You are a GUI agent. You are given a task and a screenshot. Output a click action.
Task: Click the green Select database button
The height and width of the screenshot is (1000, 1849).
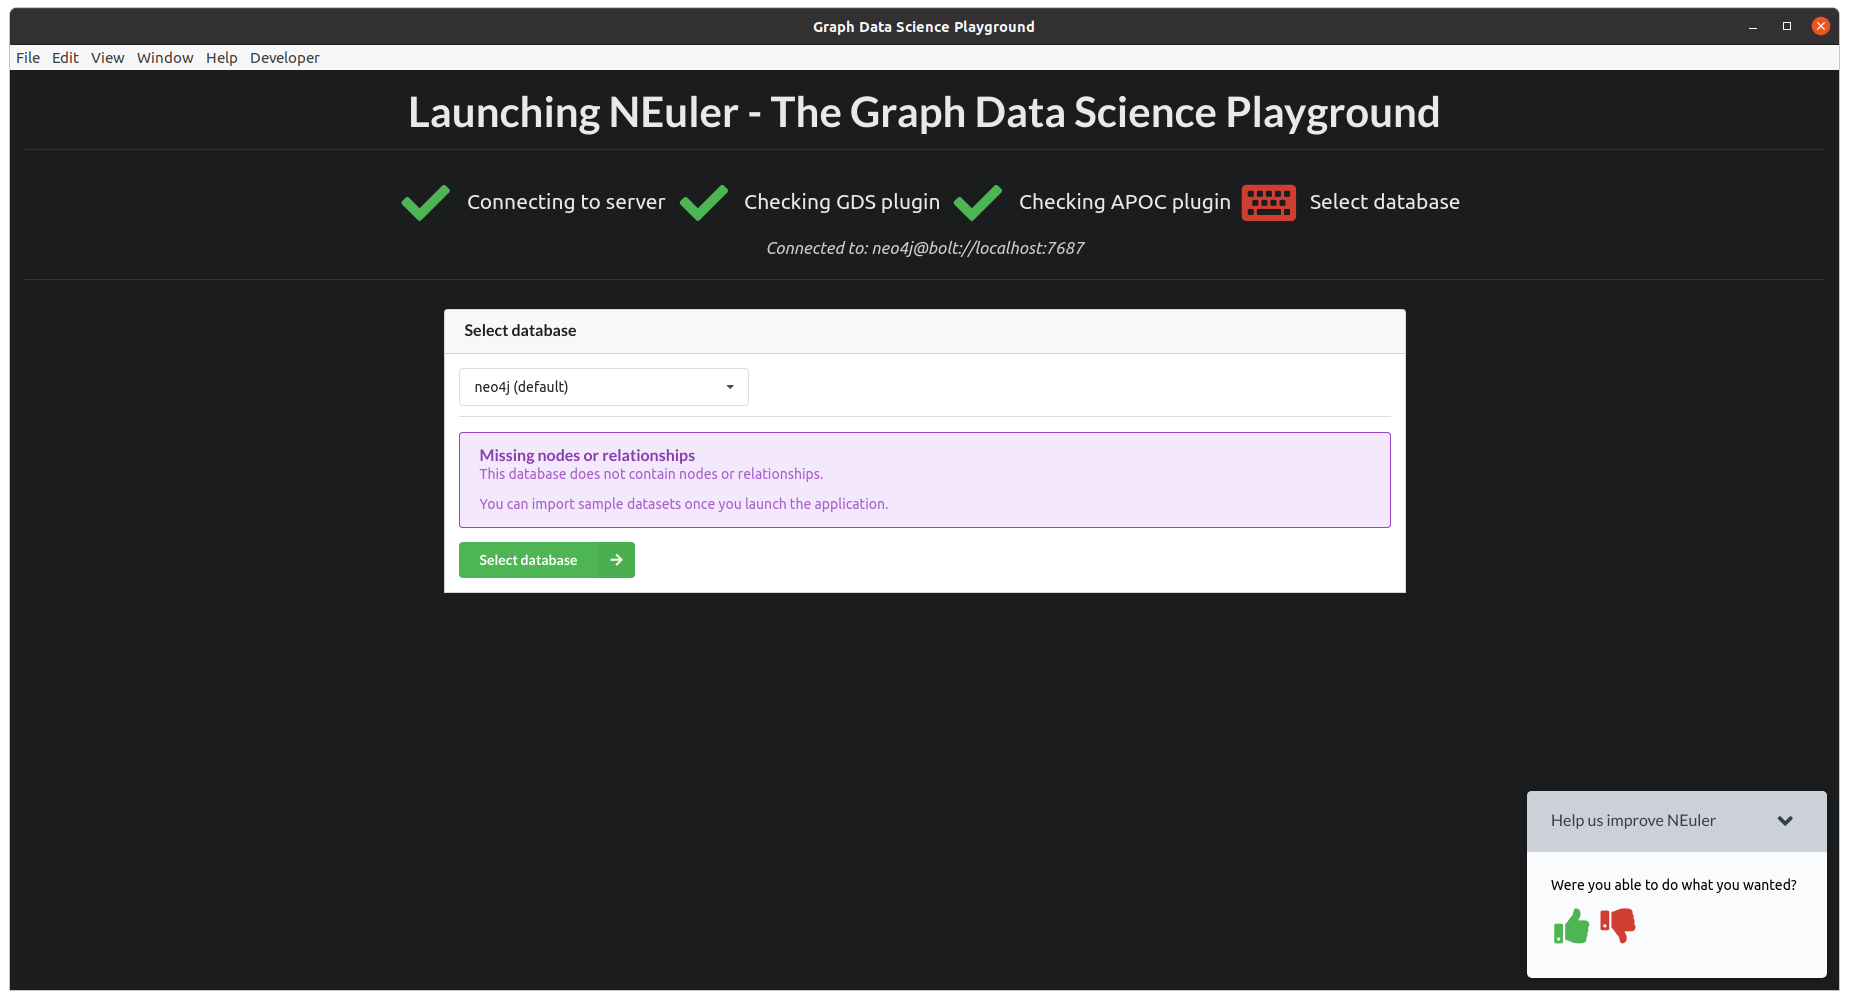click(547, 560)
